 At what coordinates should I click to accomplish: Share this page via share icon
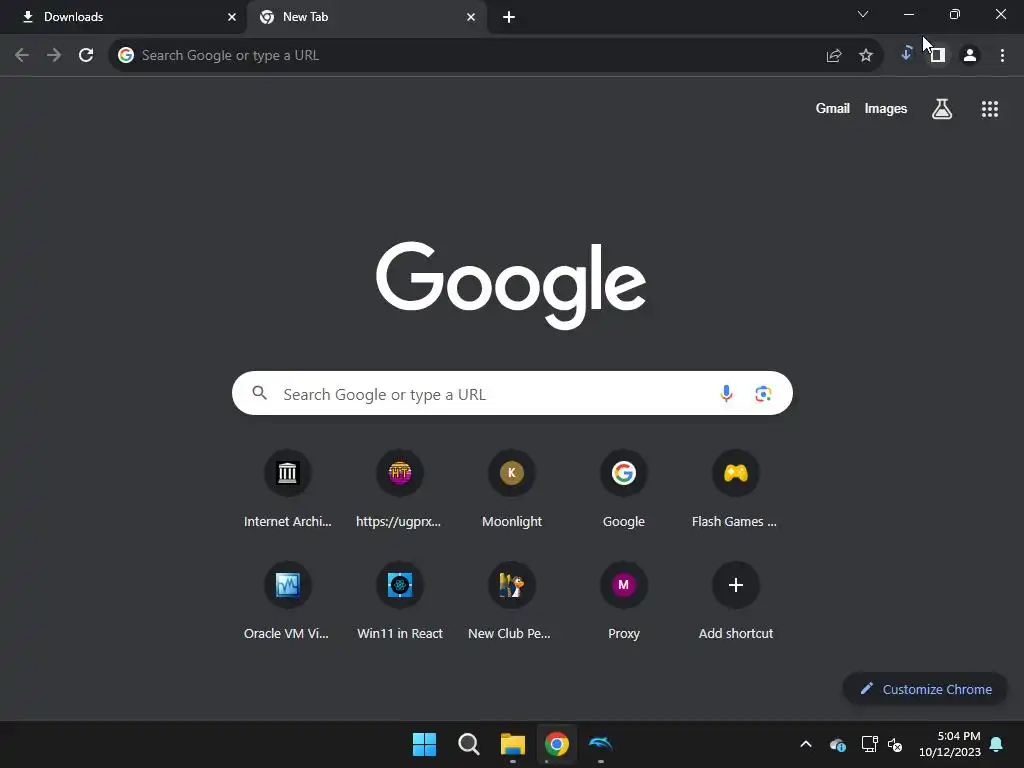click(x=834, y=56)
